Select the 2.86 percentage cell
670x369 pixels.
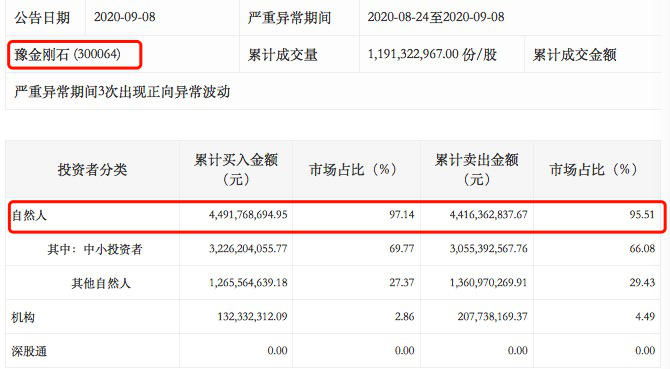coord(405,317)
